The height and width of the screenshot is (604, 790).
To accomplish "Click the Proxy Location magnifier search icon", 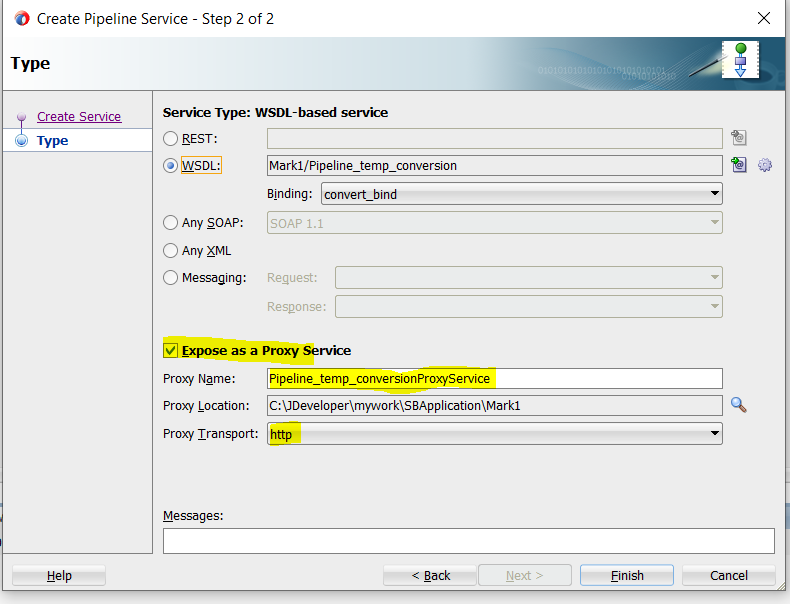I will (x=739, y=405).
